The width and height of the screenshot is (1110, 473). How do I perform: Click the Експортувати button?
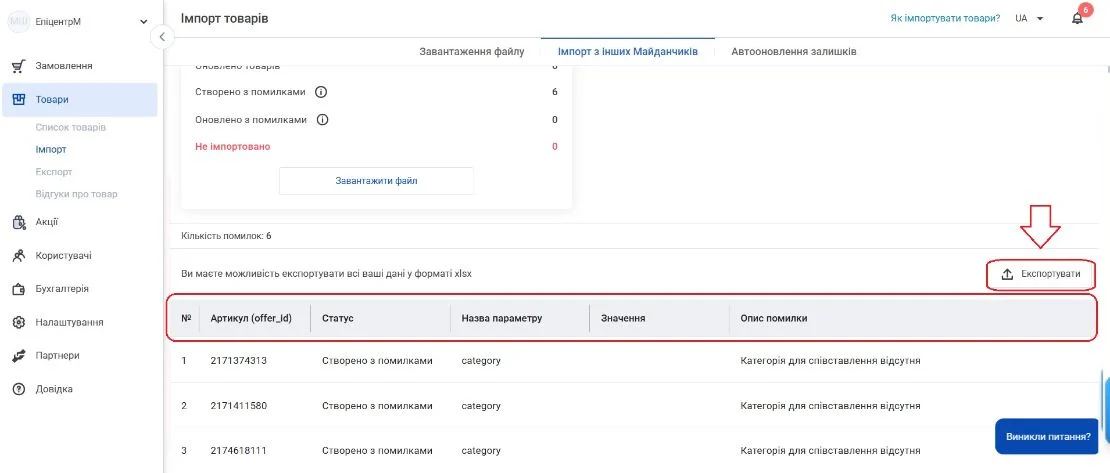1041,275
